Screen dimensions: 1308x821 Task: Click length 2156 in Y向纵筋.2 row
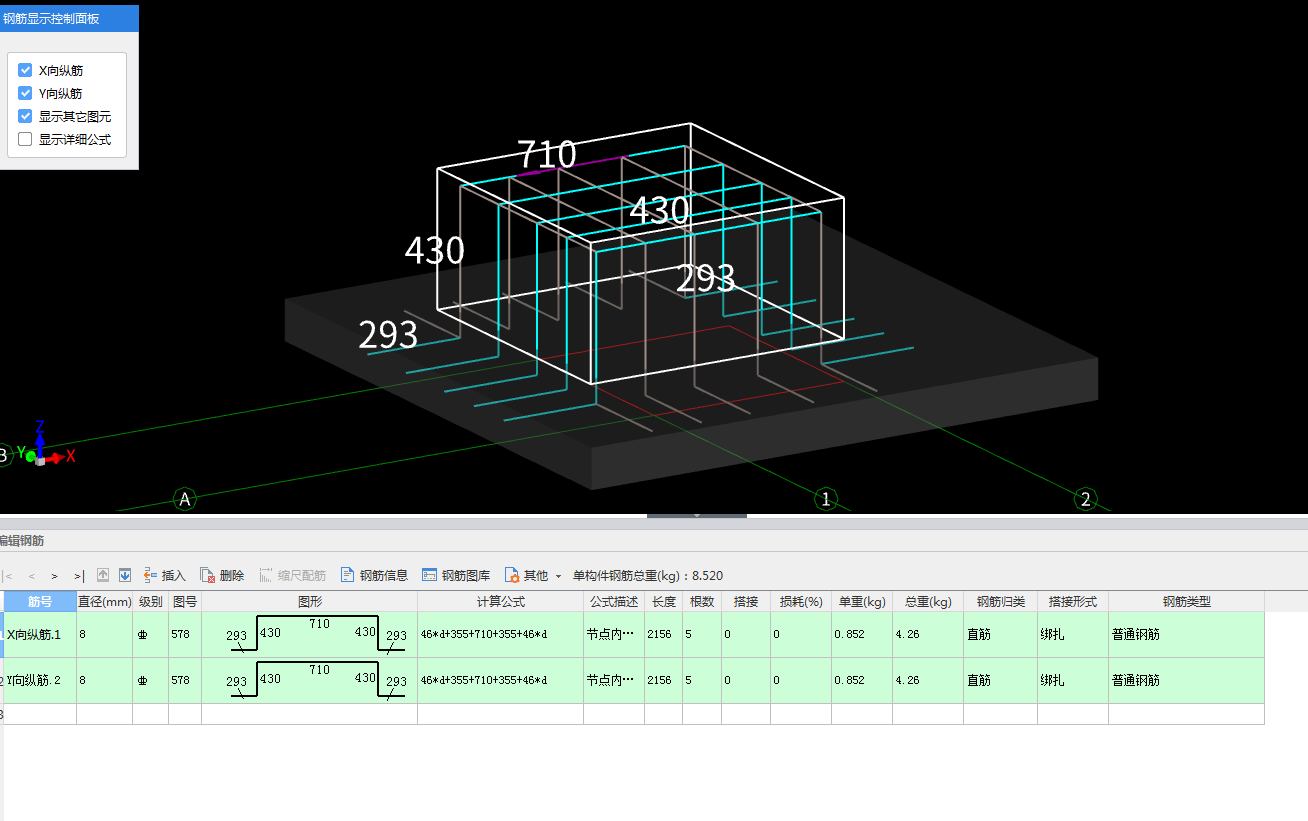tap(664, 680)
